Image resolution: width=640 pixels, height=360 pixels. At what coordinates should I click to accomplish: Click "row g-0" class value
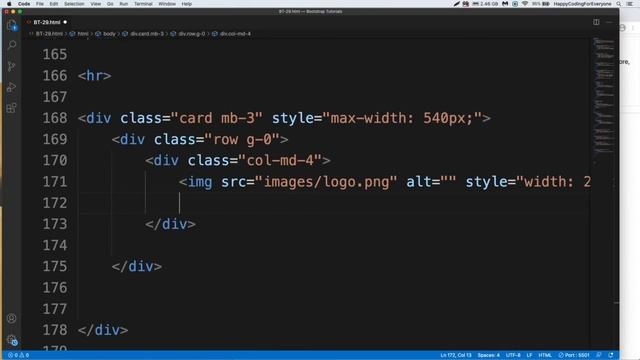(x=242, y=139)
